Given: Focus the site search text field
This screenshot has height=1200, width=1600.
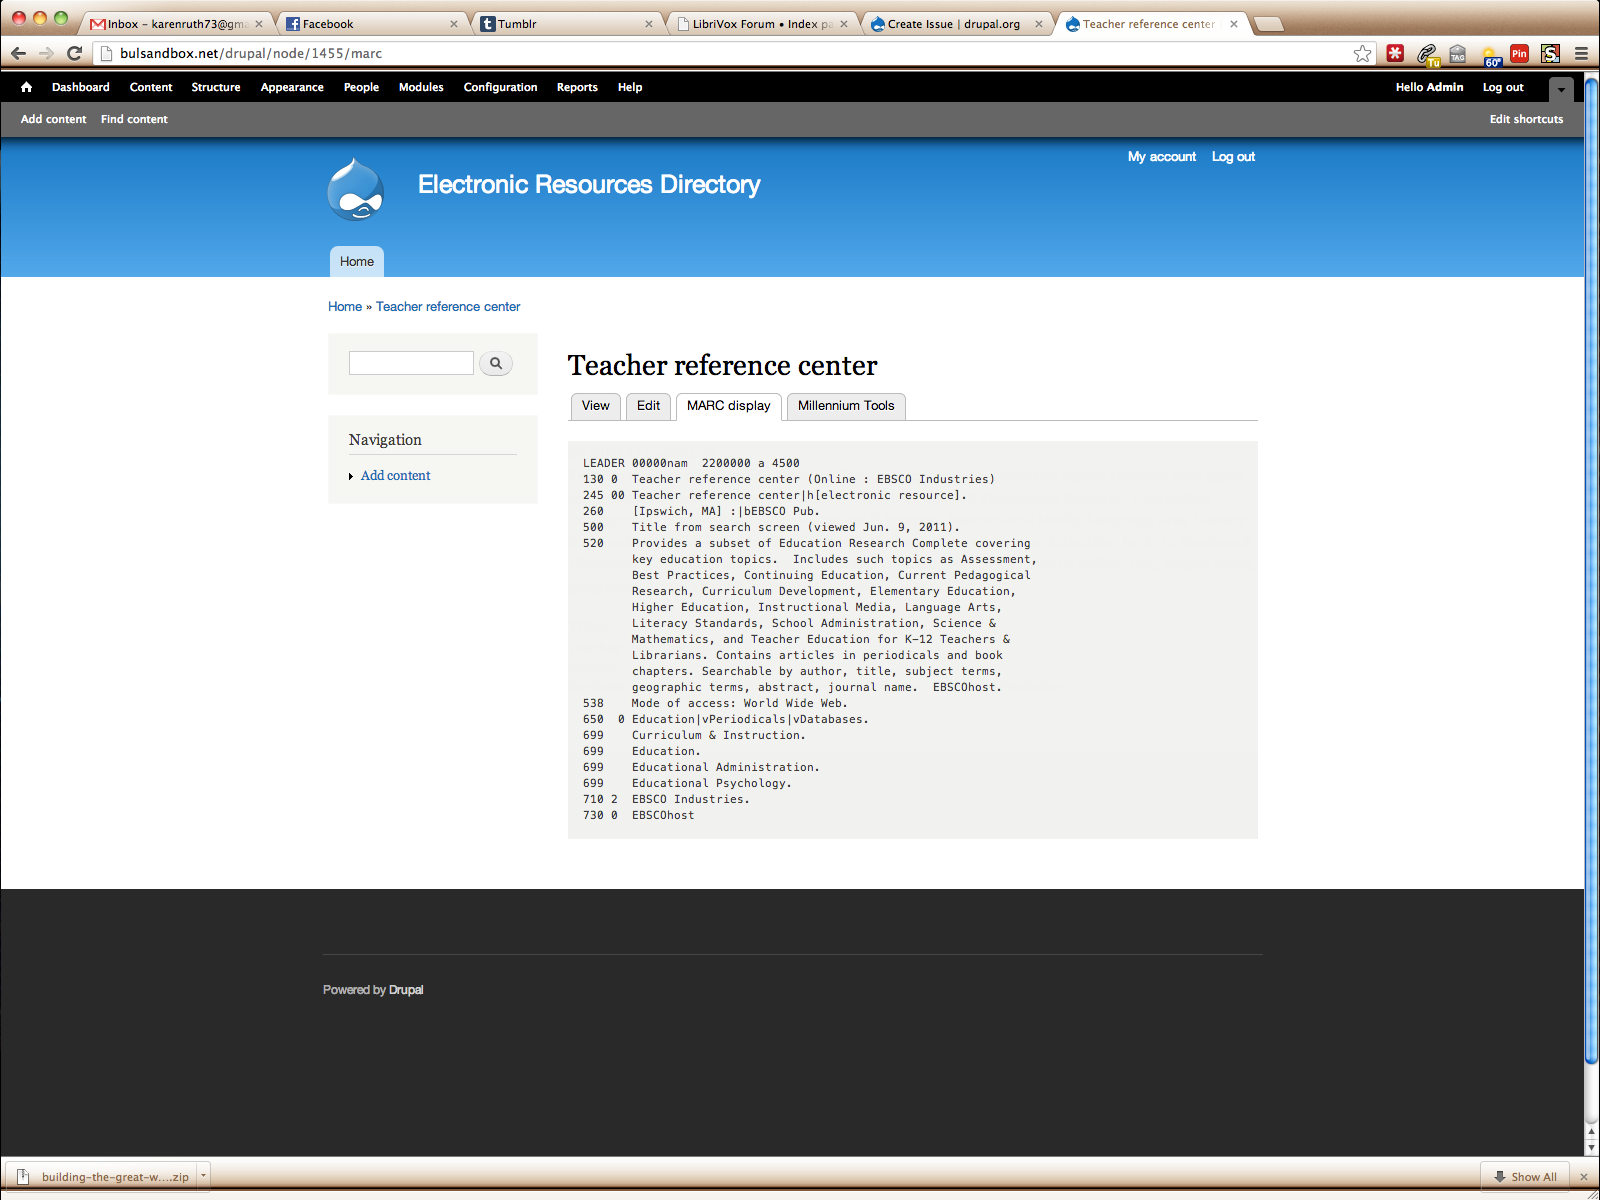Looking at the screenshot, I should (411, 363).
